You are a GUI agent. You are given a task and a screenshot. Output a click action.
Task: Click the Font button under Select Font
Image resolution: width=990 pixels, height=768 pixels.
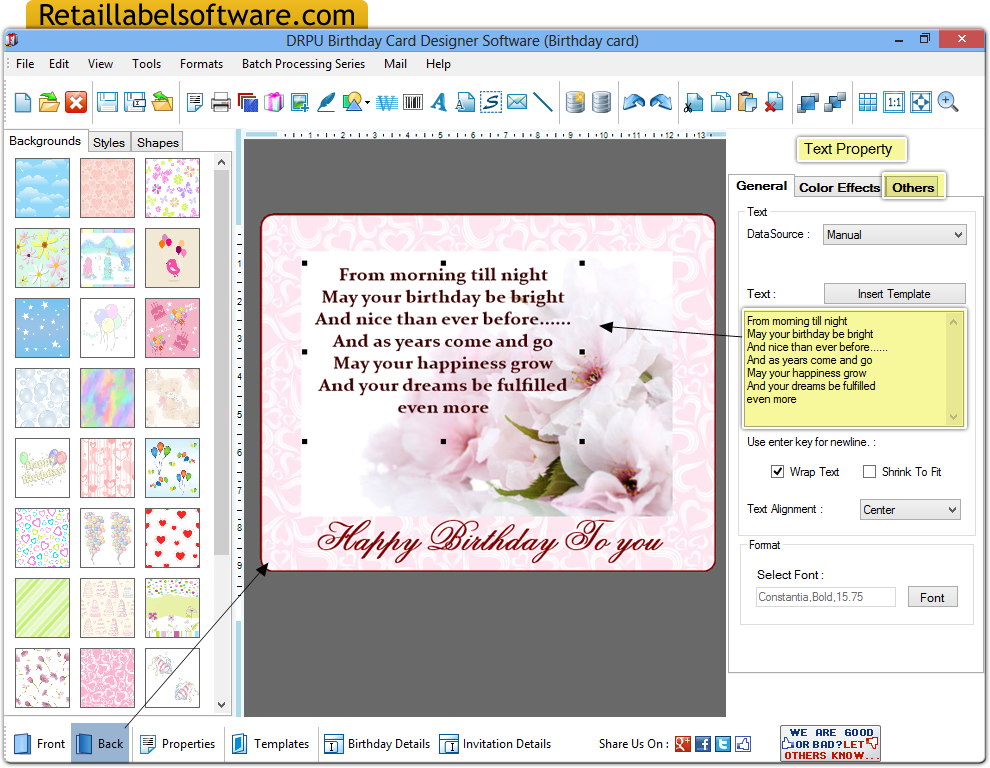(x=932, y=596)
